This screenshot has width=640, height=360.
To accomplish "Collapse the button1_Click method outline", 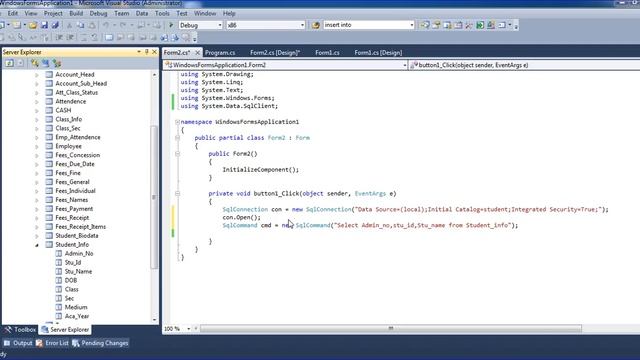I will (177, 193).
